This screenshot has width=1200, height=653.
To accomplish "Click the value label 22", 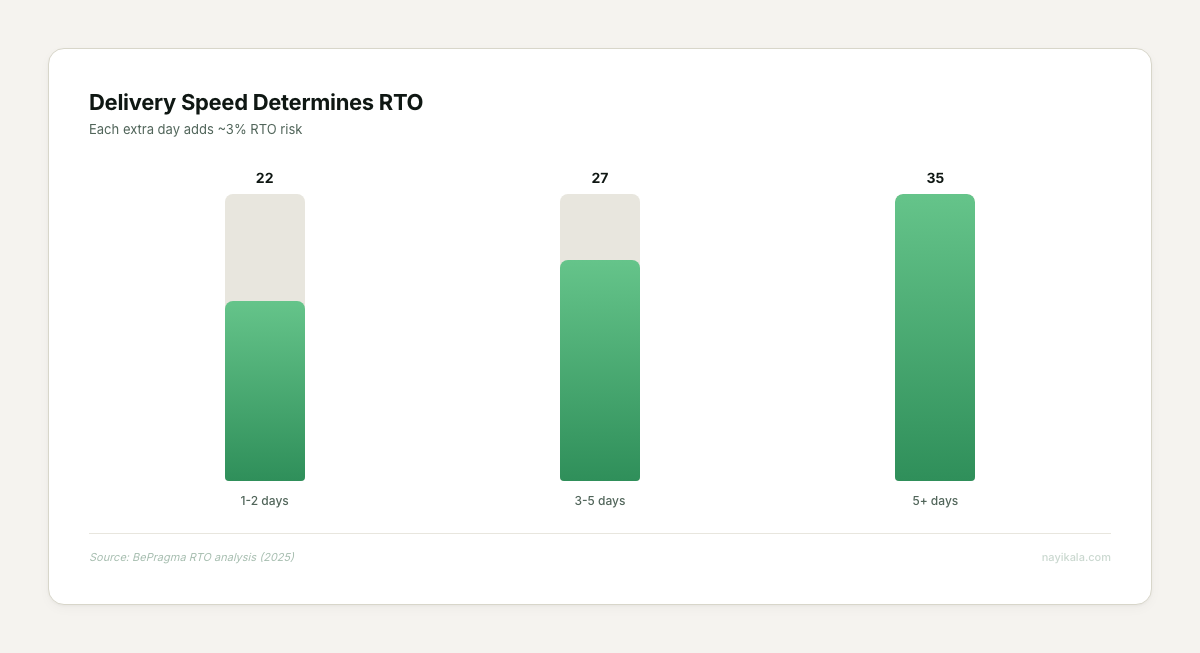I will [264, 178].
